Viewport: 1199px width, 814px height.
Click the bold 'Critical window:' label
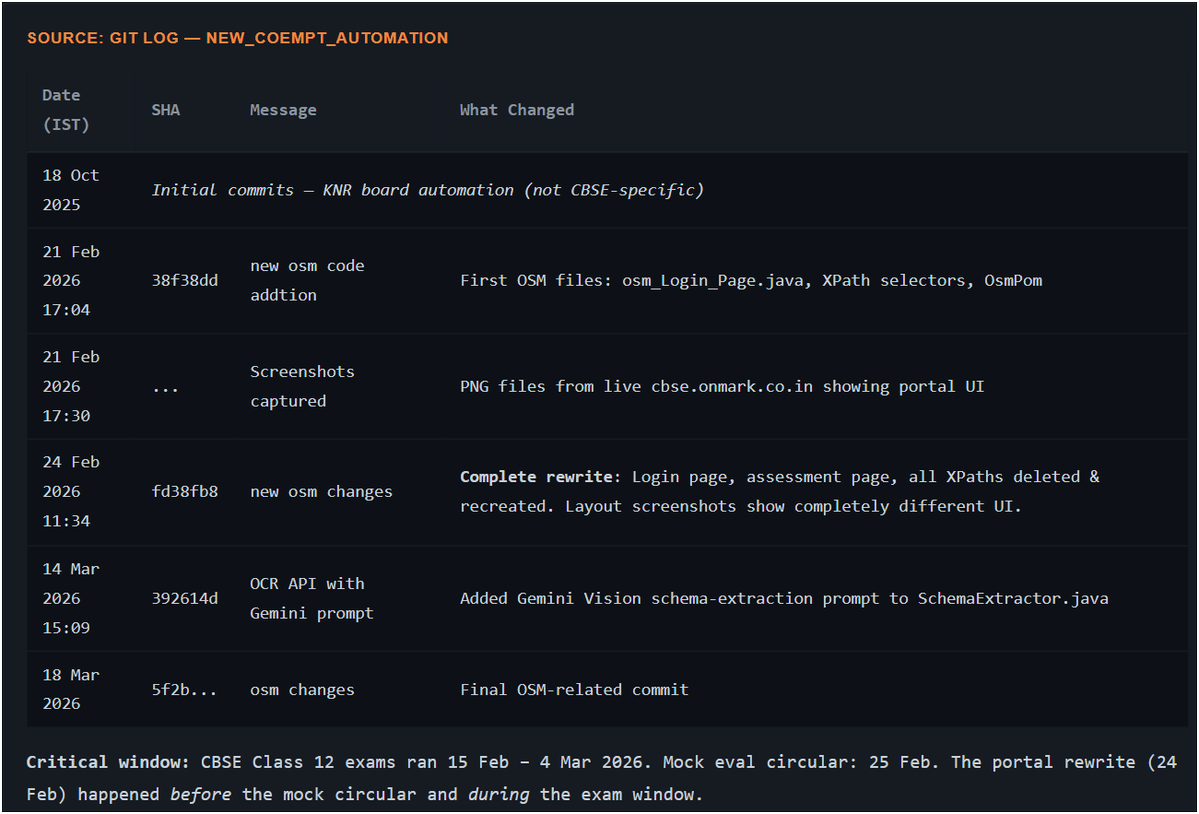pos(107,762)
